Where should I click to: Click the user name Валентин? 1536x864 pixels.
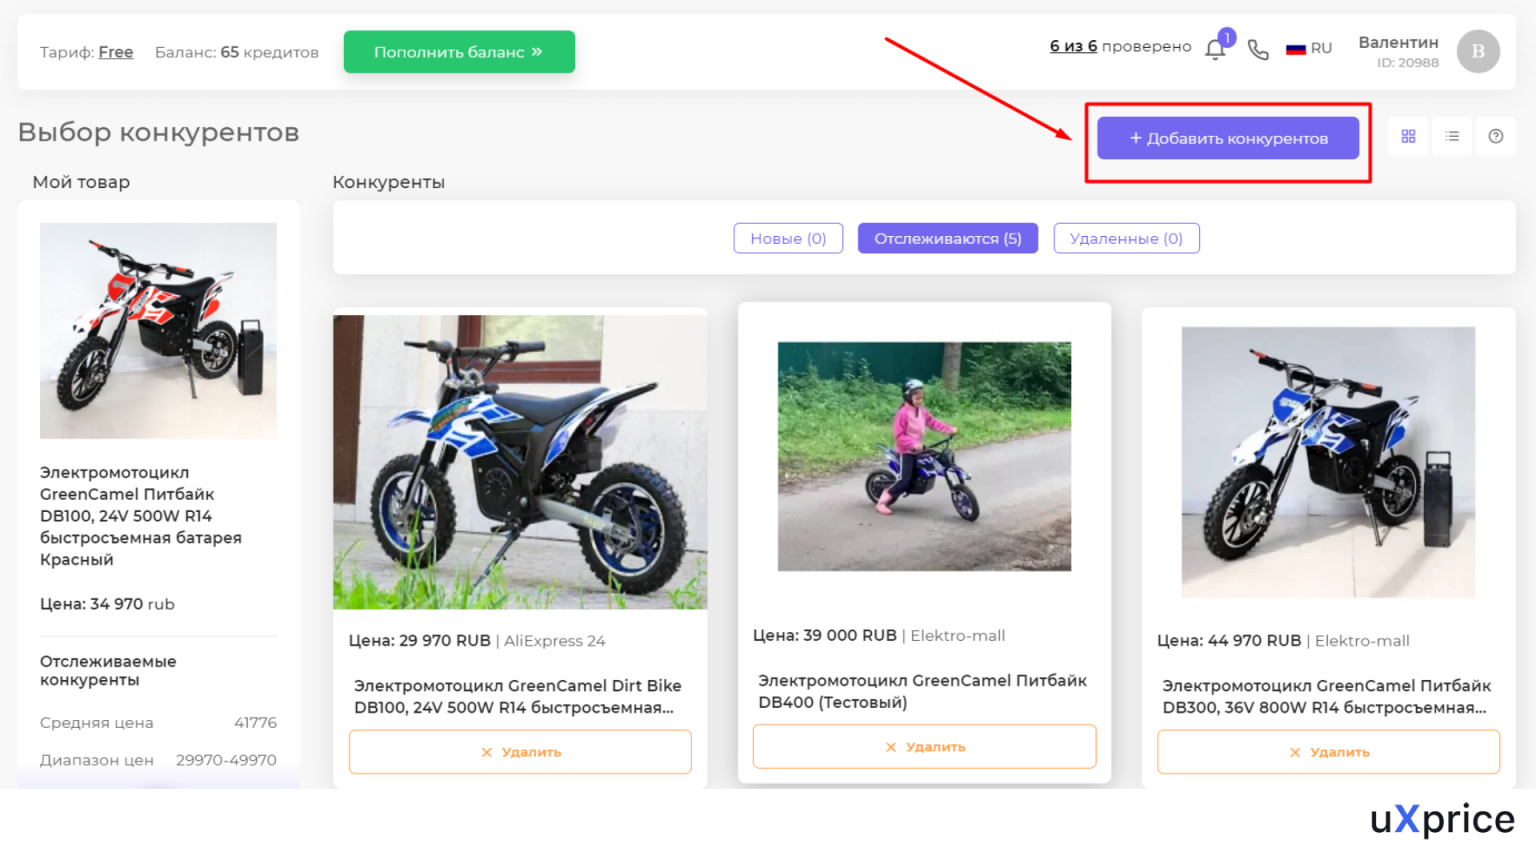click(x=1398, y=42)
